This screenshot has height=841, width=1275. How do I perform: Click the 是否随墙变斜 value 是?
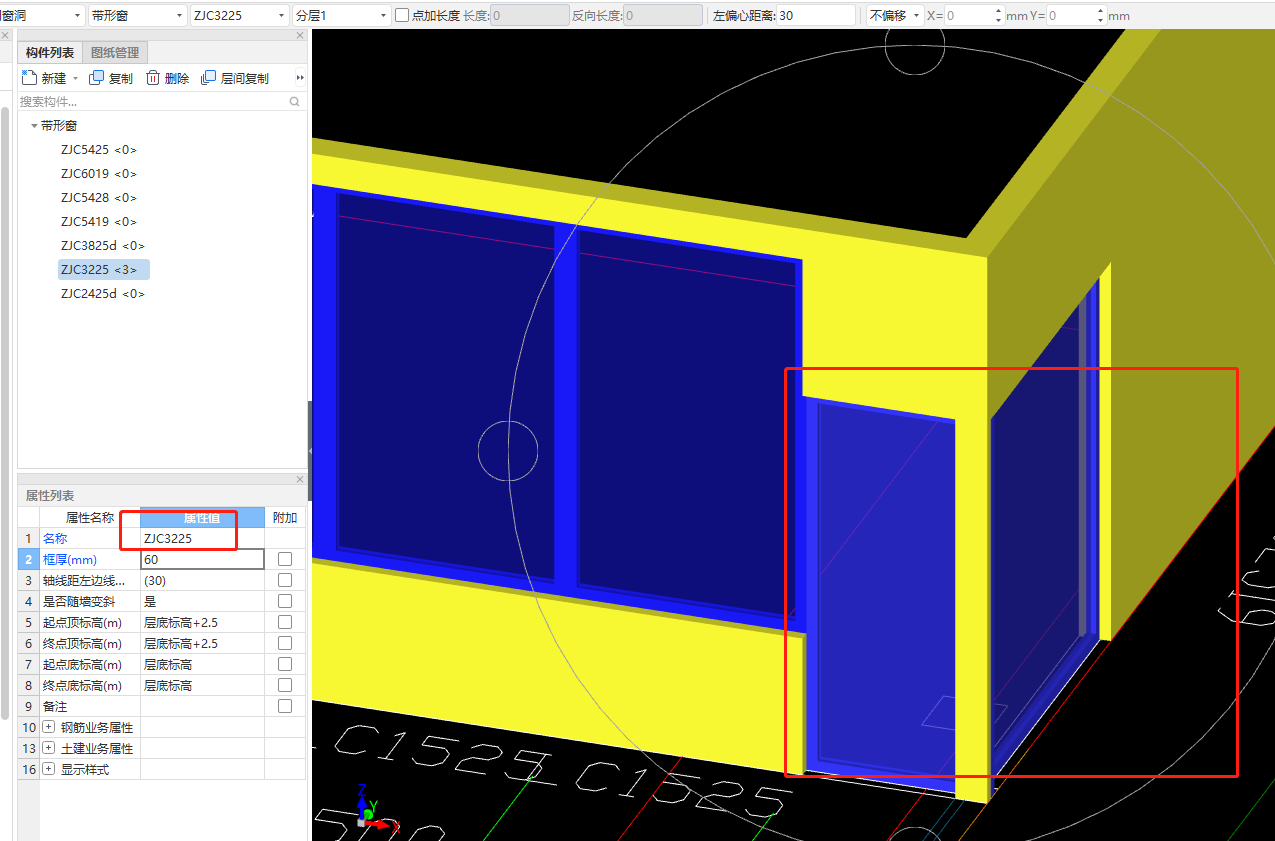click(x=202, y=601)
